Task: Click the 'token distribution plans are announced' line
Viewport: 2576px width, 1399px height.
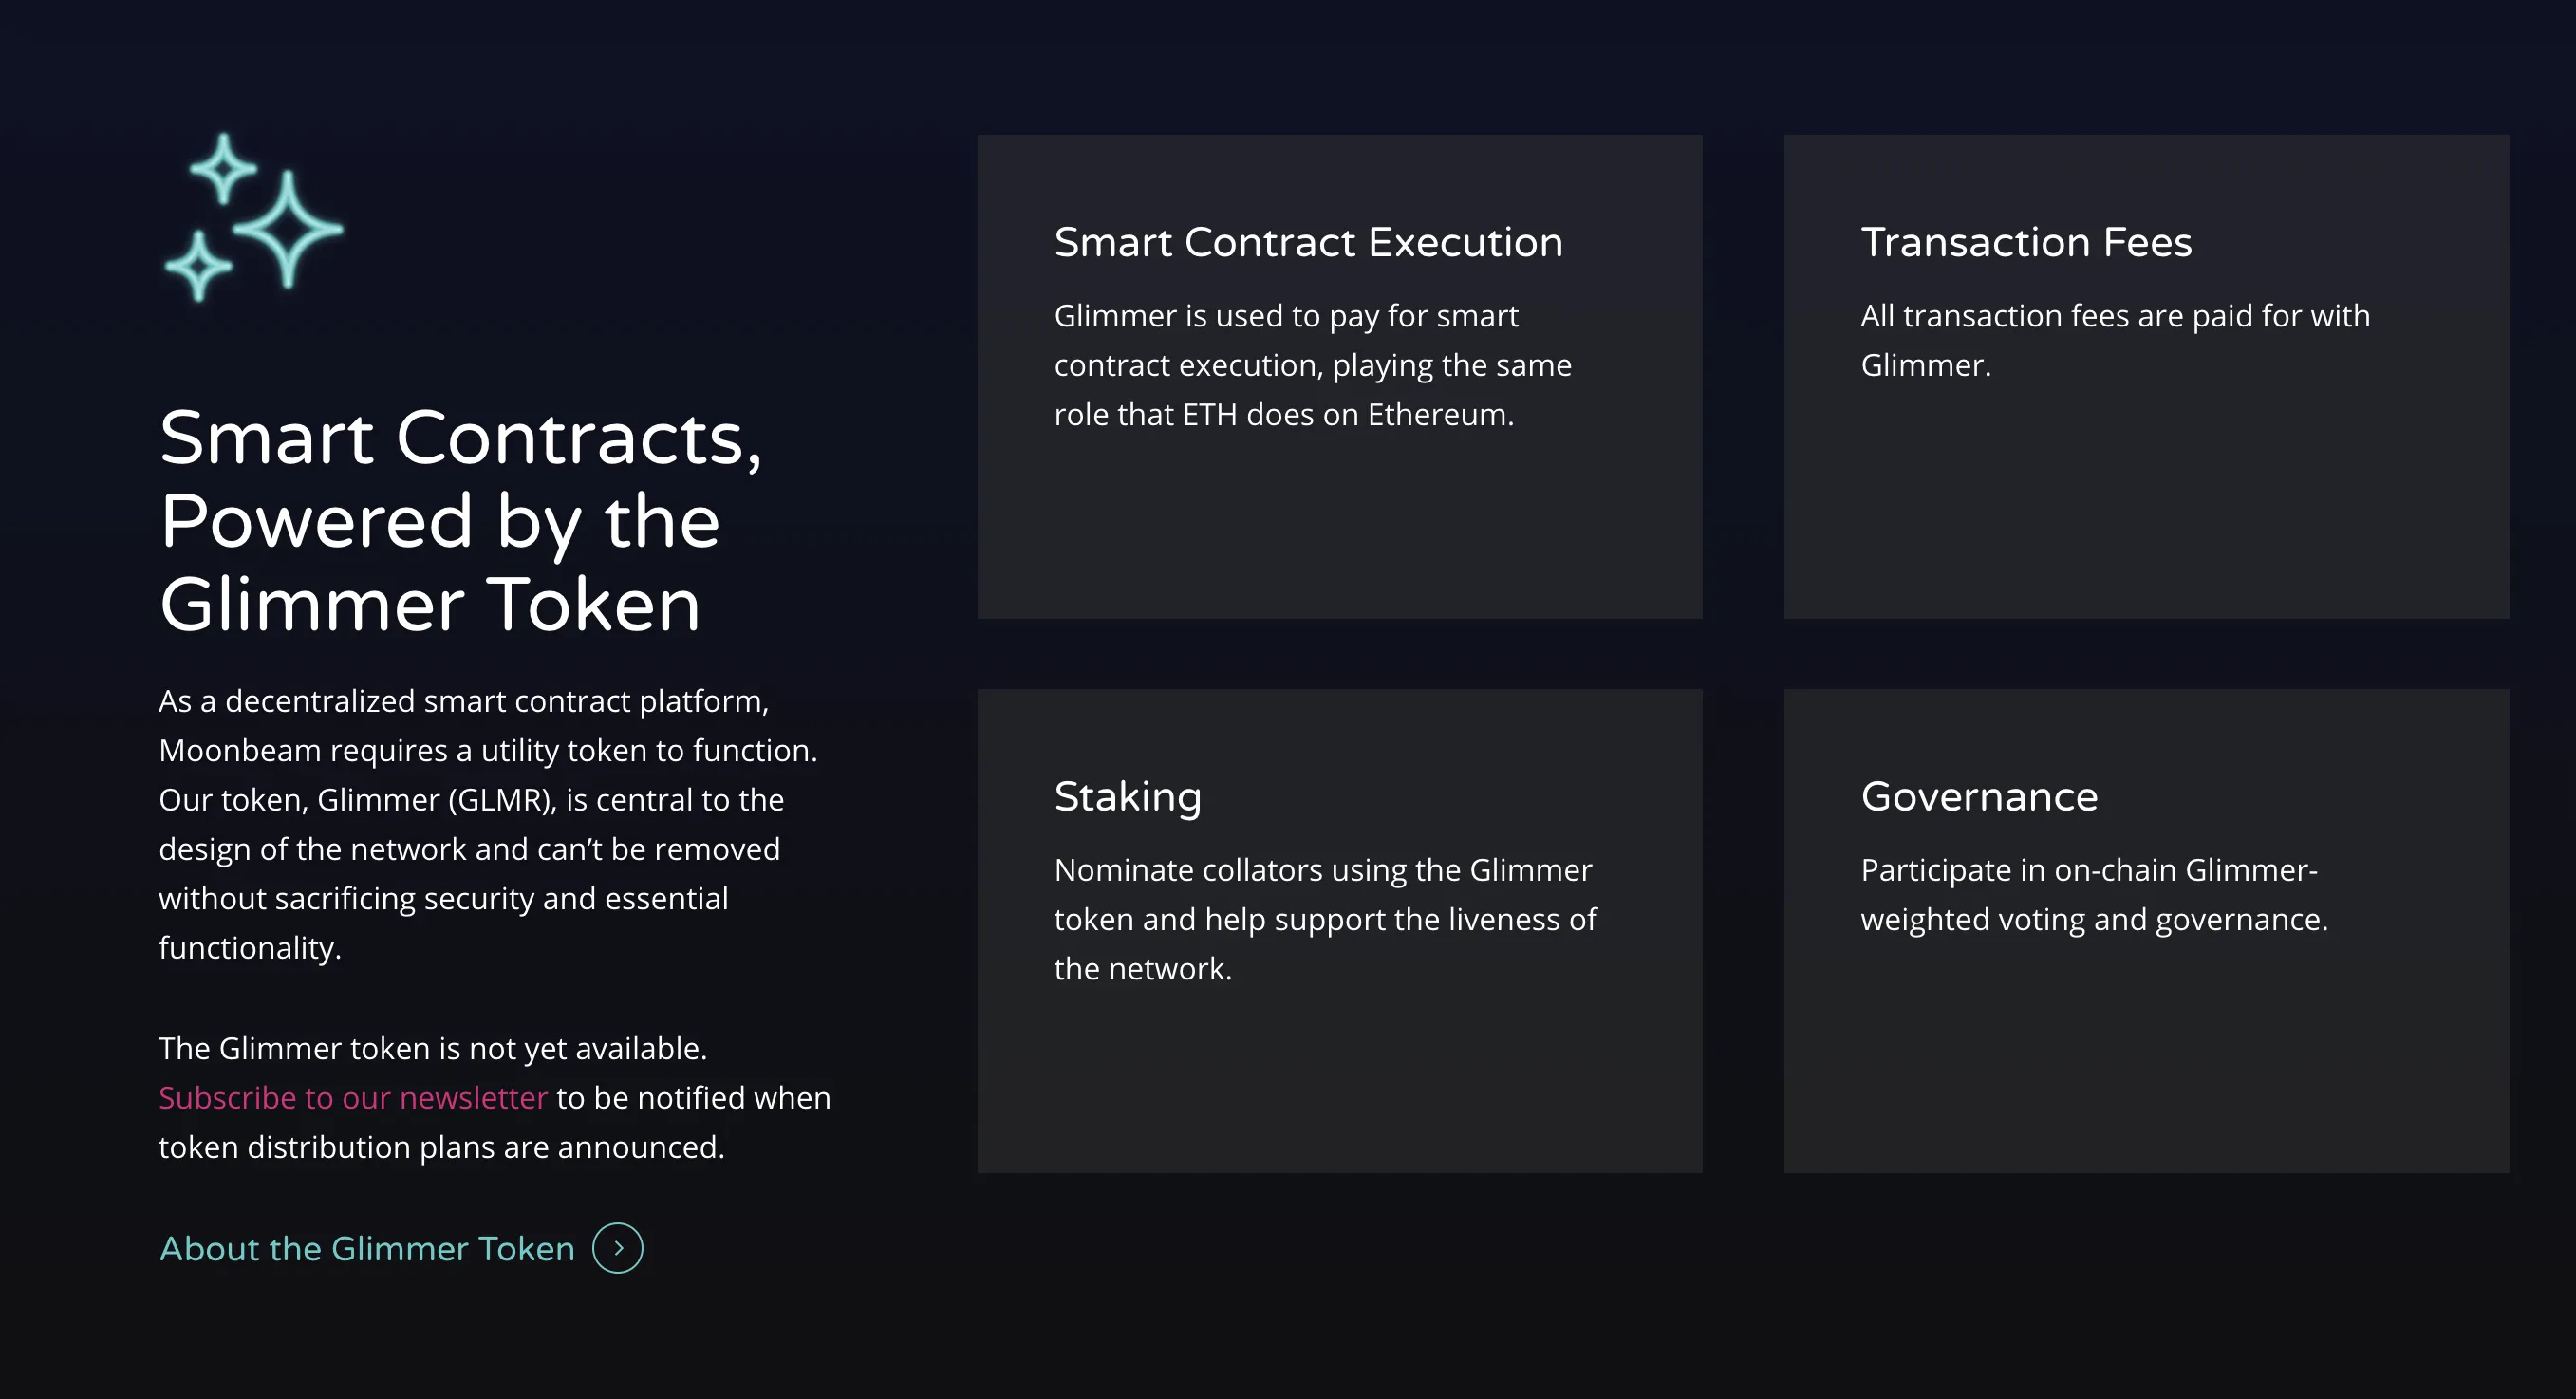Action: [x=441, y=1147]
